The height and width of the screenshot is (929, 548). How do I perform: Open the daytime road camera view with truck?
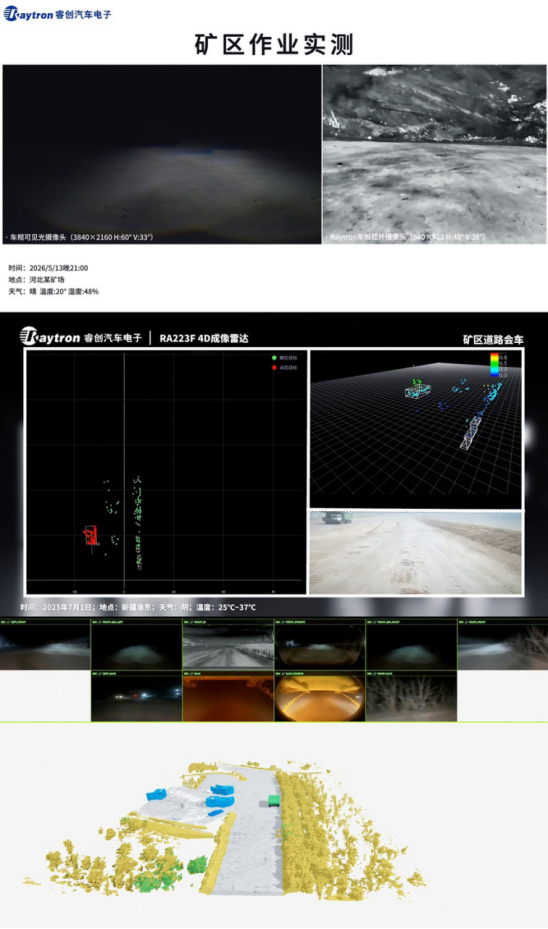point(415,553)
